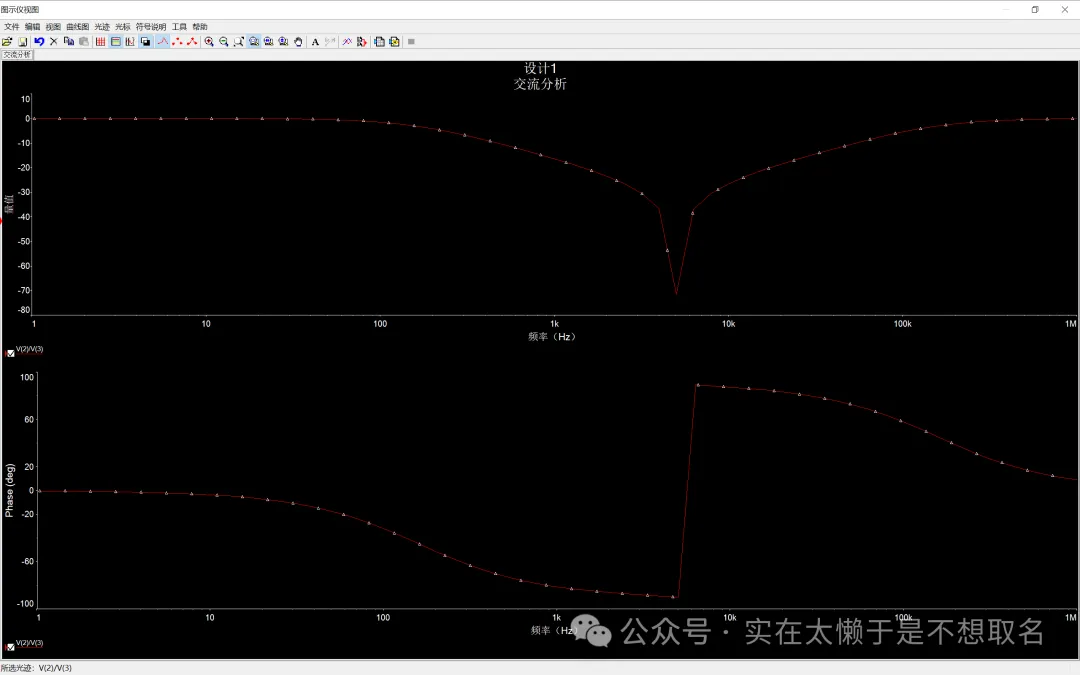The width and height of the screenshot is (1080, 675).
Task: Click the text annotation 'A' icon
Action: point(315,42)
